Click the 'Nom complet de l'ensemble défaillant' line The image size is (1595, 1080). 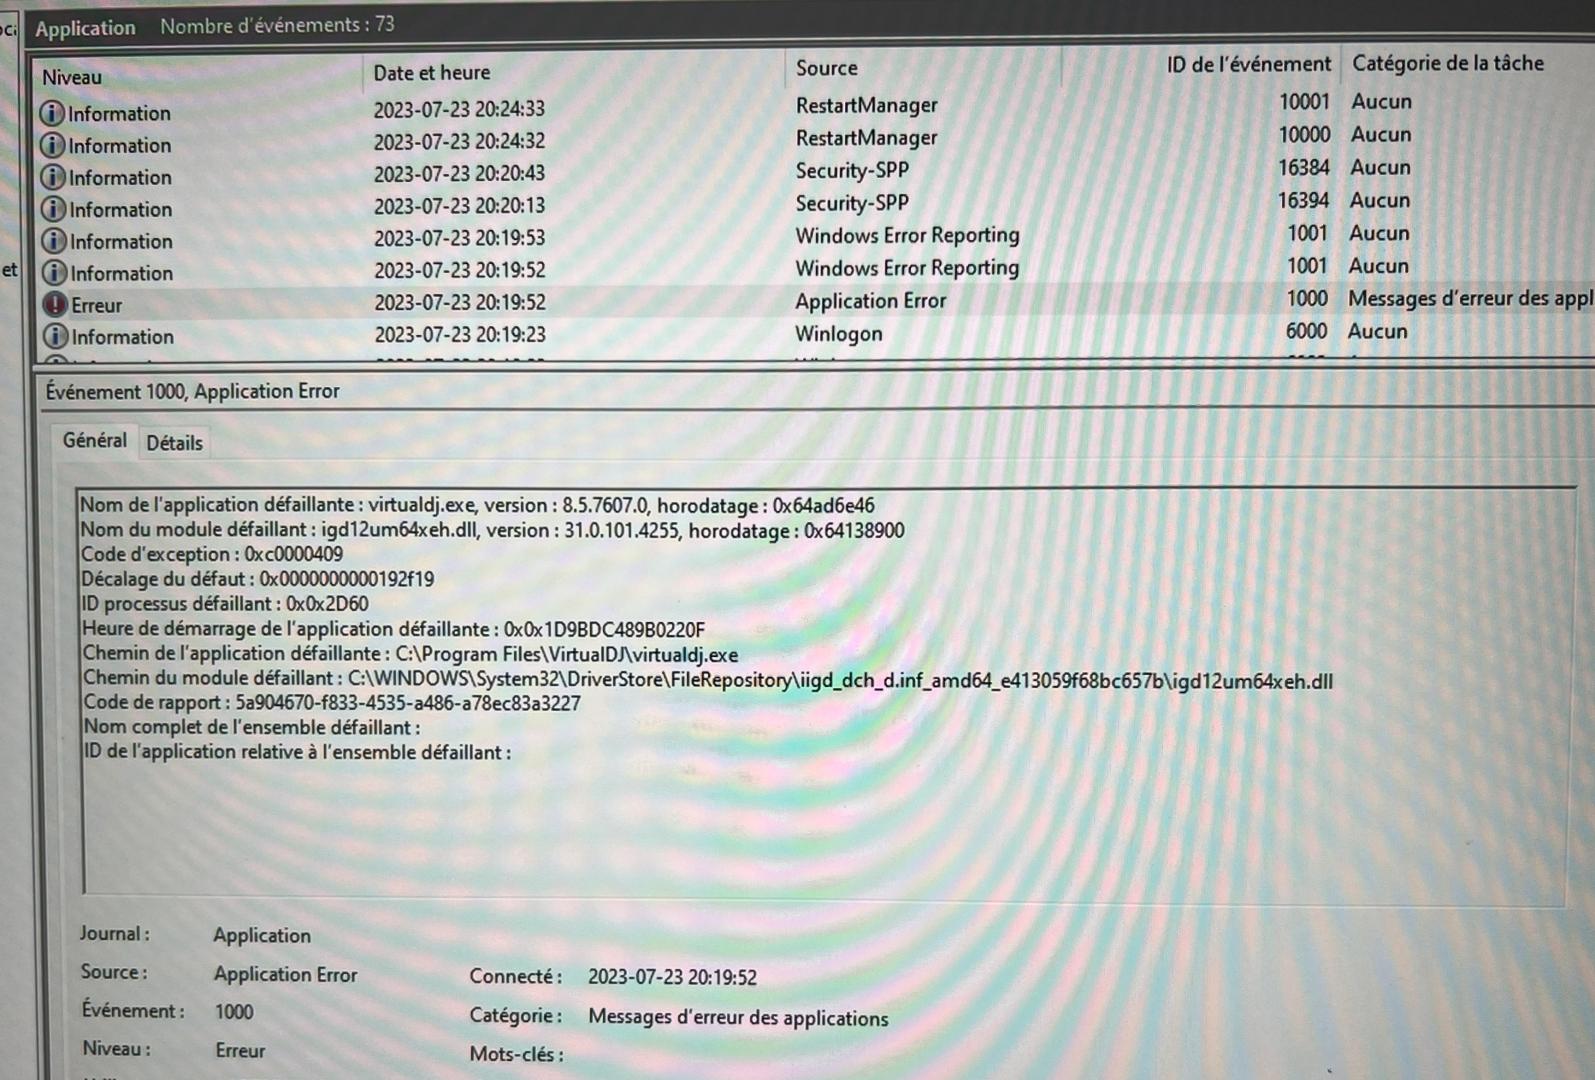point(252,727)
